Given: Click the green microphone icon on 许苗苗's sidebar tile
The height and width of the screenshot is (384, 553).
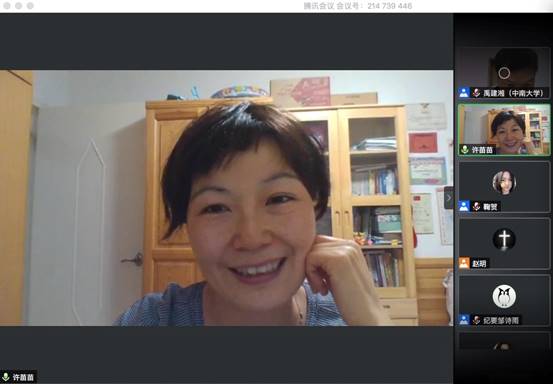Looking at the screenshot, I should [x=465, y=150].
